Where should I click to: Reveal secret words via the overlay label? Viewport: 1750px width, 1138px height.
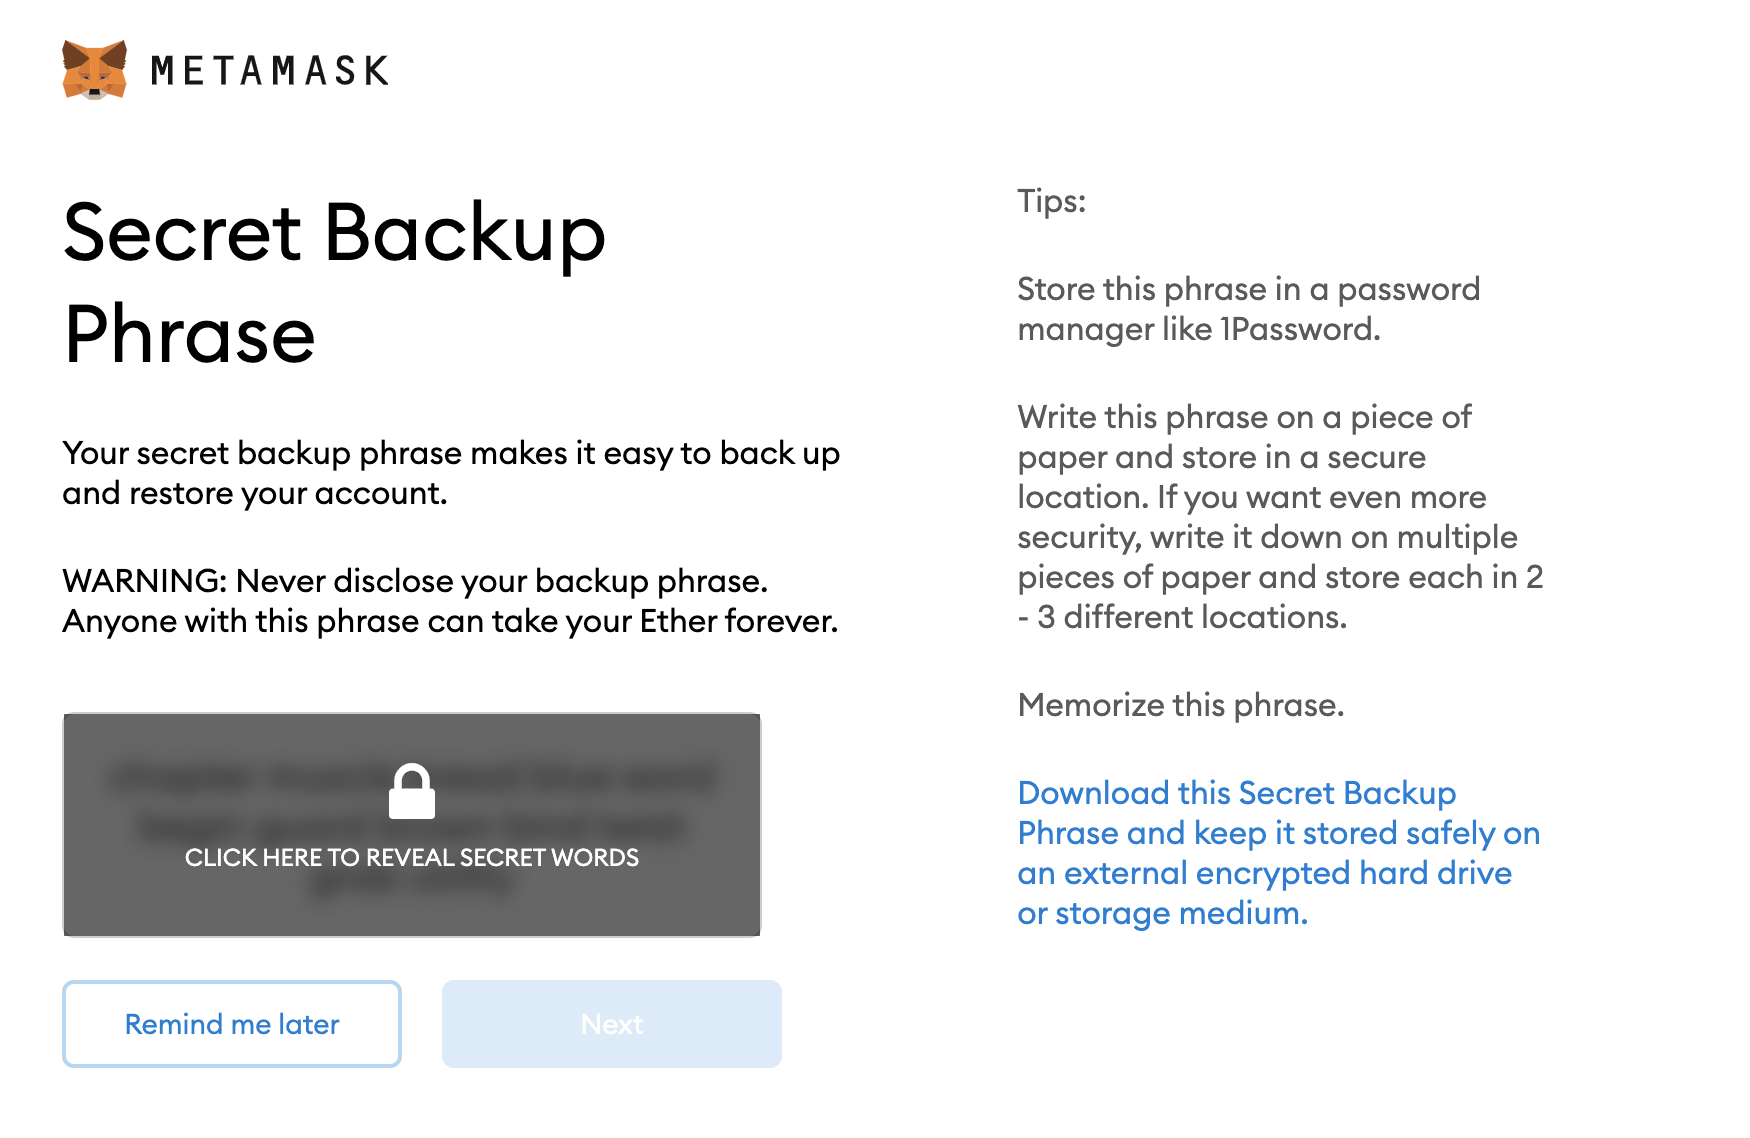click(x=411, y=858)
